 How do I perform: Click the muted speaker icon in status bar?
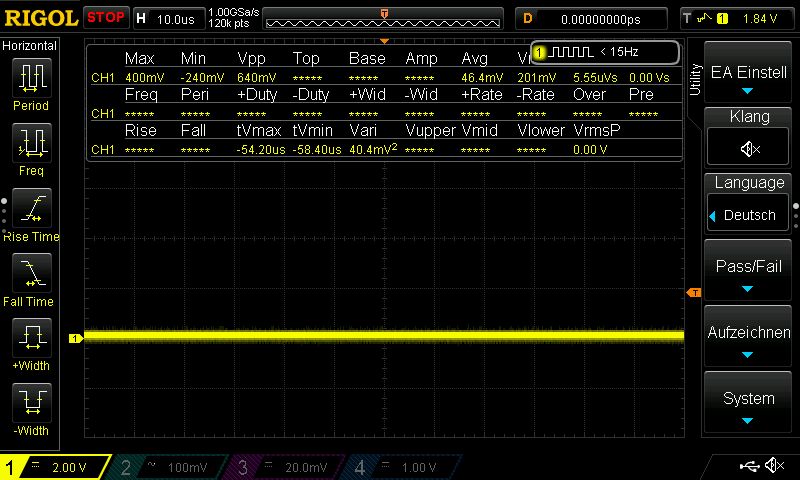click(774, 466)
